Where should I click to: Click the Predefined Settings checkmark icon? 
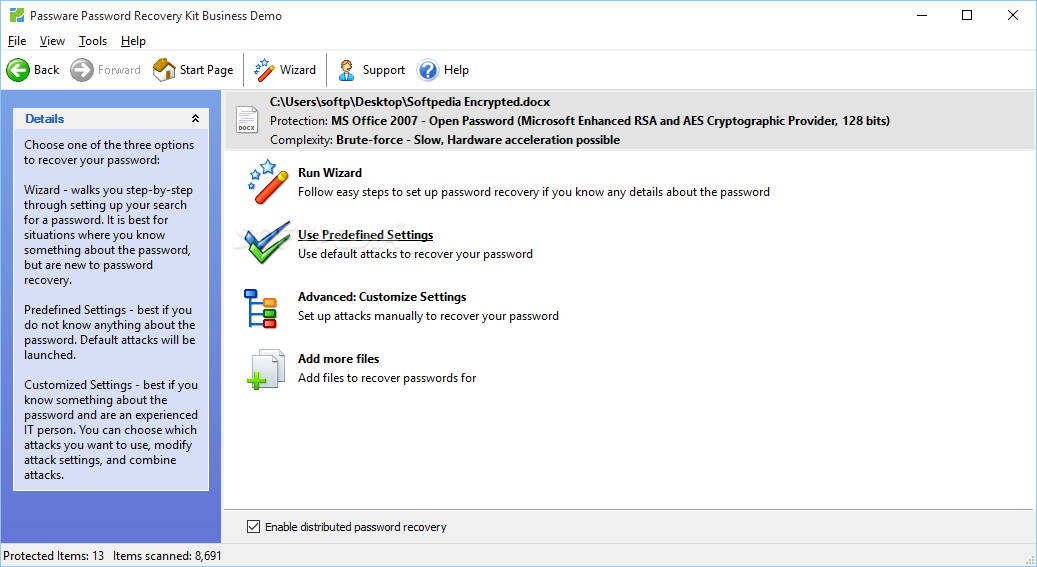click(x=266, y=243)
